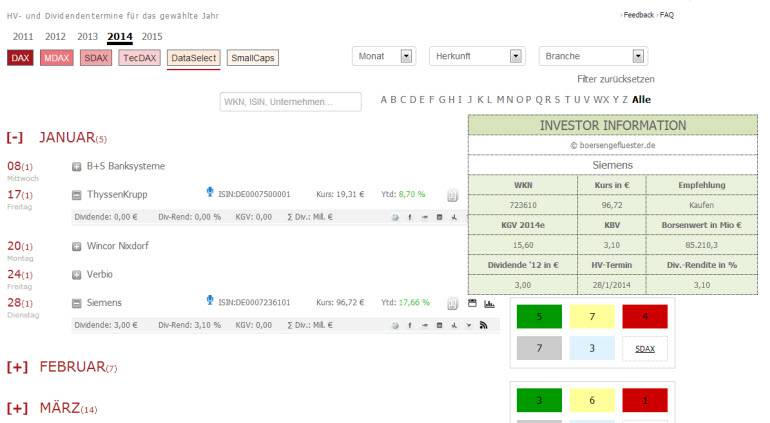770x423 pixels.
Task: Open the calendar icon in Siemens row
Action: click(x=472, y=303)
